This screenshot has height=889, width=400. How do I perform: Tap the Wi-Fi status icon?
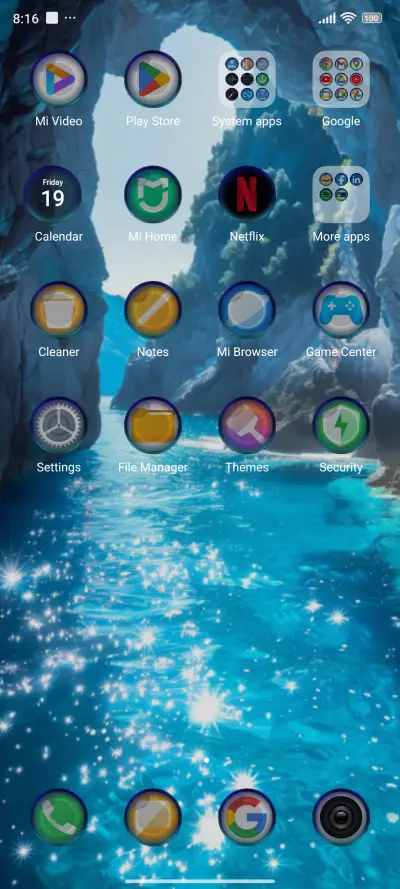tap(348, 18)
